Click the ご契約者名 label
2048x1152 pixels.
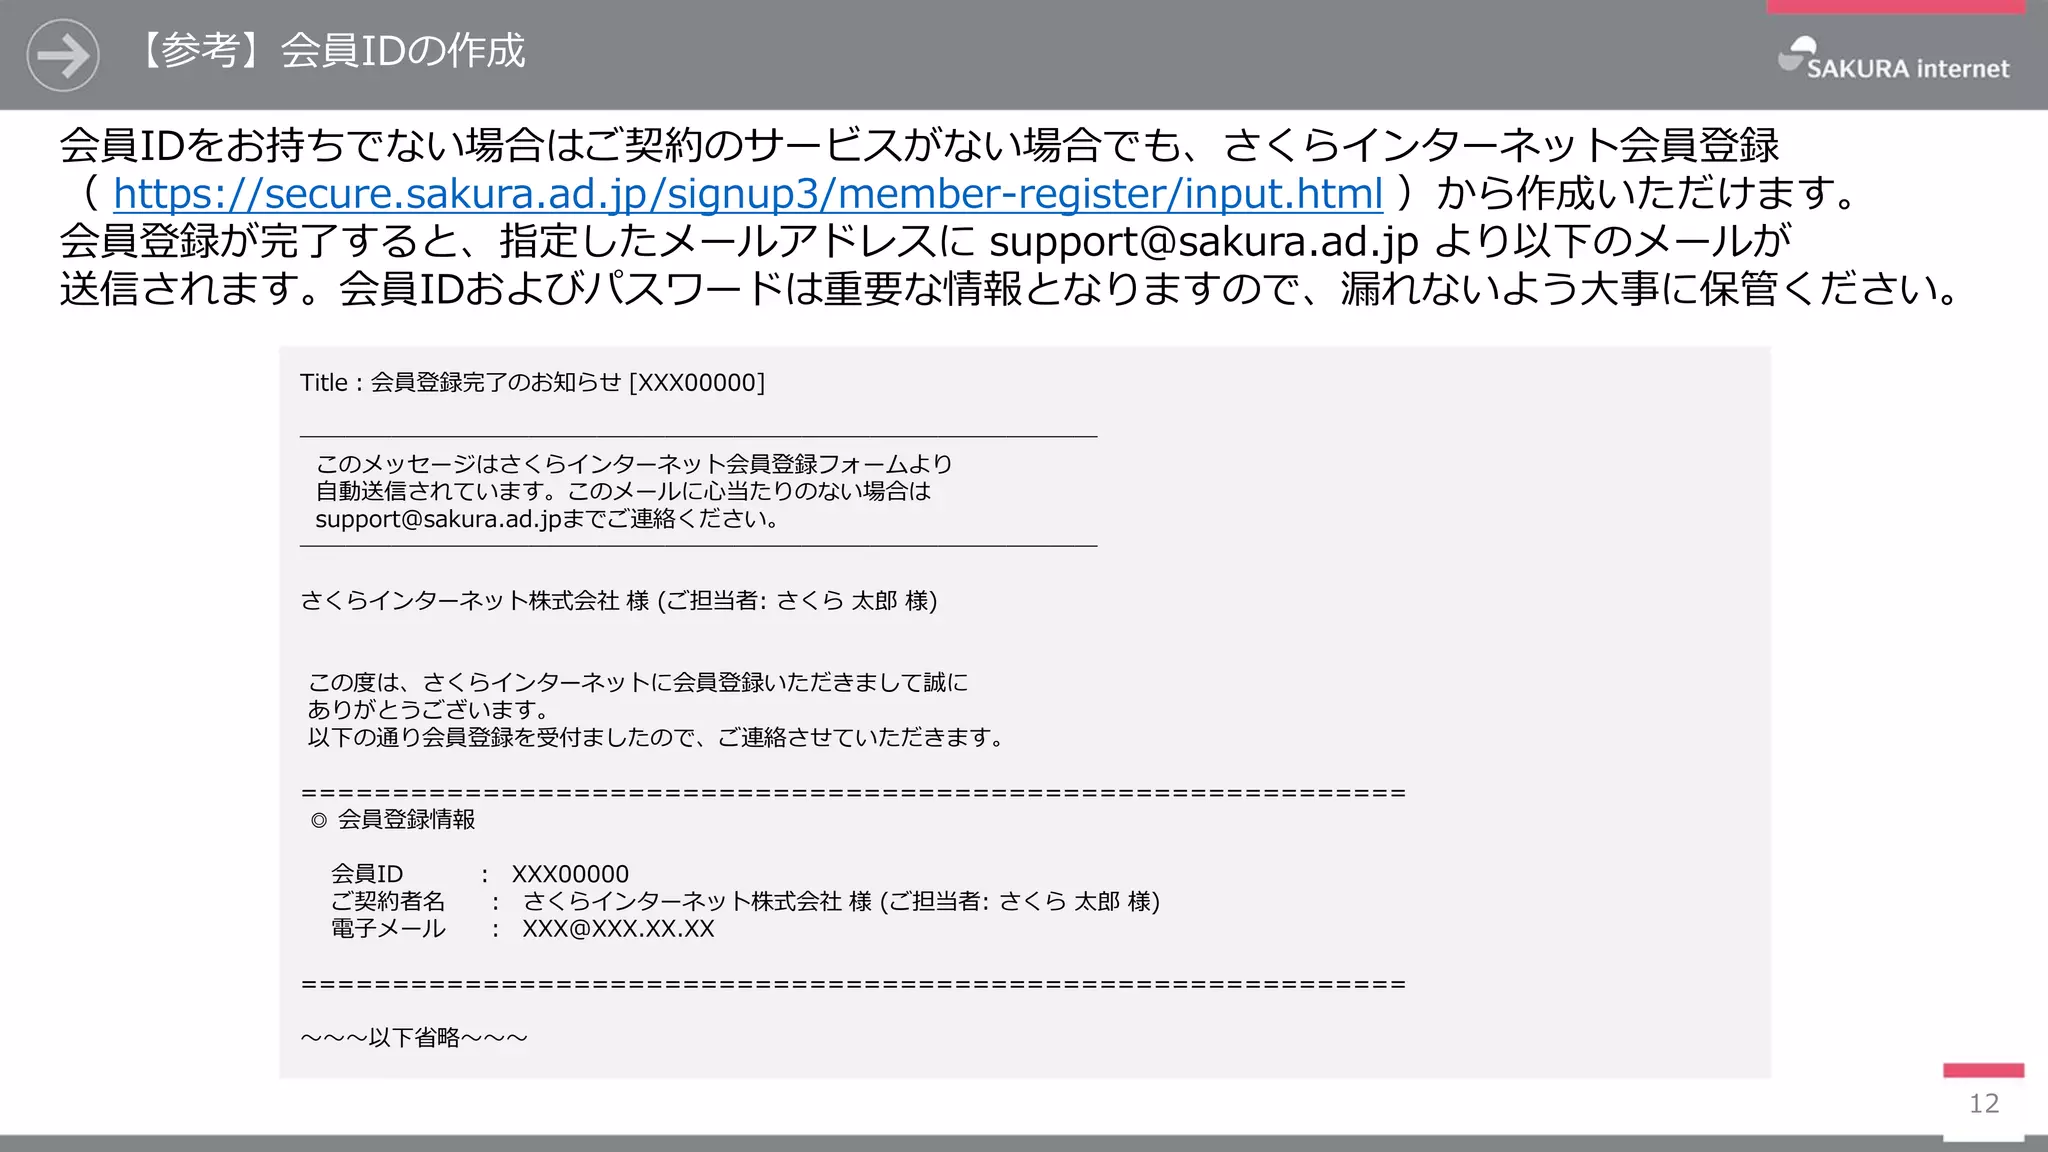coord(388,902)
